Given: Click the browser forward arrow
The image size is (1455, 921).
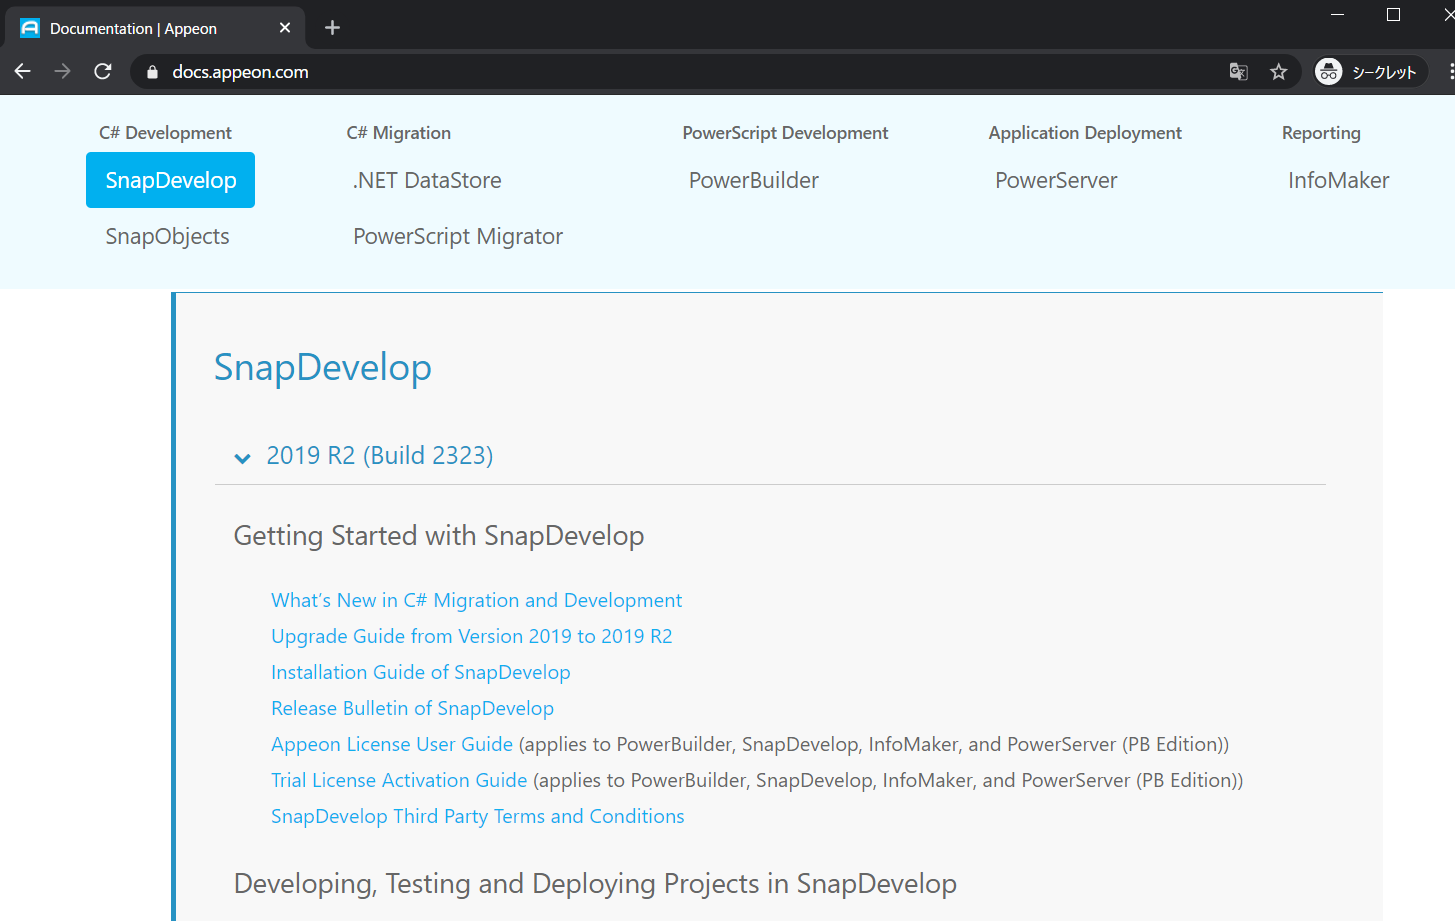Looking at the screenshot, I should coord(63,71).
